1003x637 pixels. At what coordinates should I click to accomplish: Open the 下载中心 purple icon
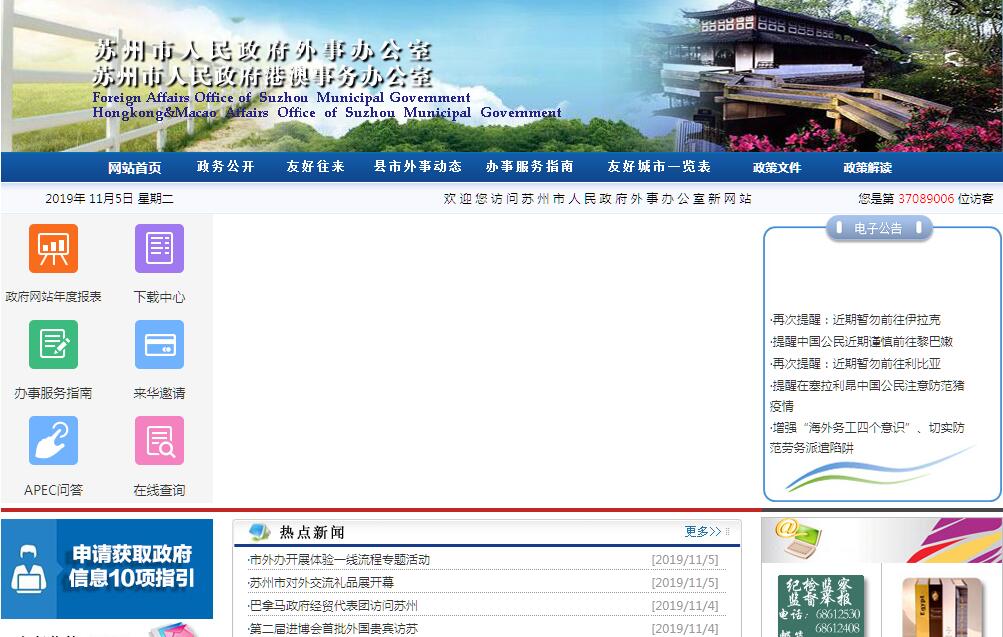coord(159,249)
